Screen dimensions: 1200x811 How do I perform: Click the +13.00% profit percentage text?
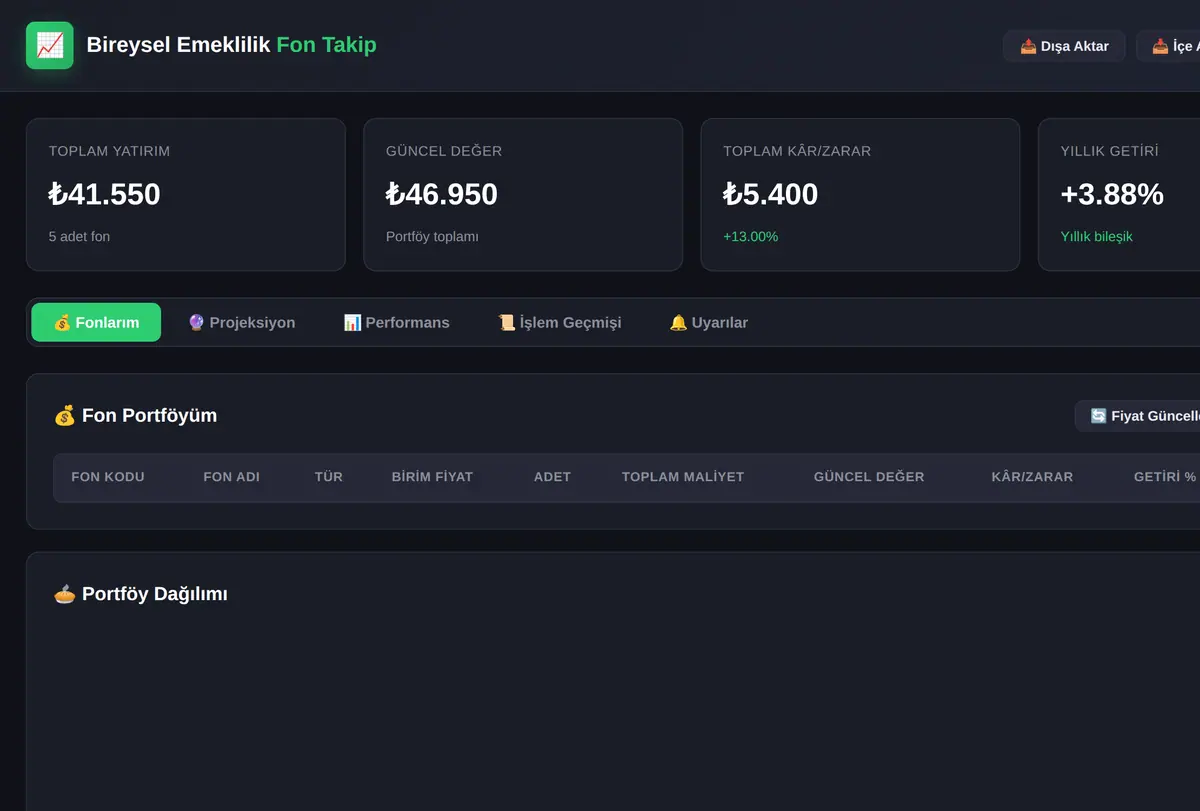tap(750, 237)
